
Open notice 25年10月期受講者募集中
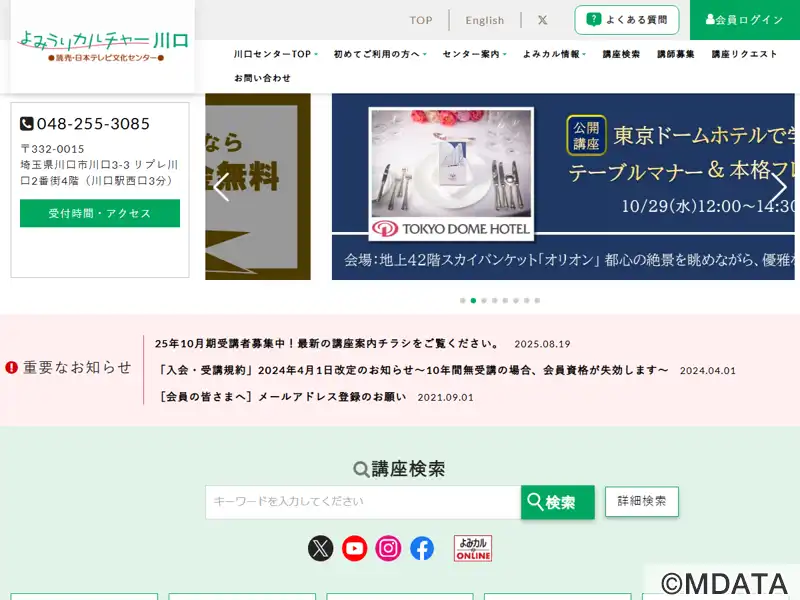click(328, 343)
